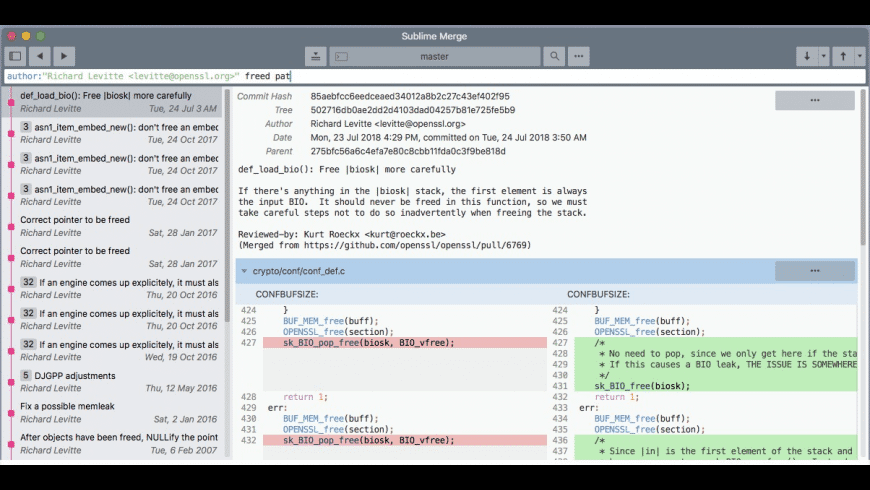Toggle the side bar panel icon
The width and height of the screenshot is (870, 490).
tap(15, 56)
